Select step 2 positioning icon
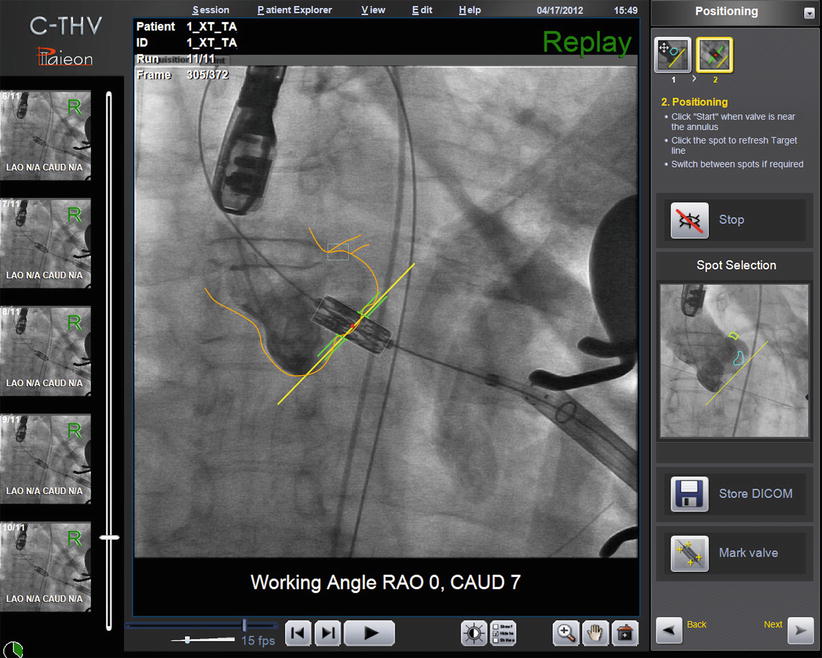The width and height of the screenshot is (822, 658). tap(714, 55)
